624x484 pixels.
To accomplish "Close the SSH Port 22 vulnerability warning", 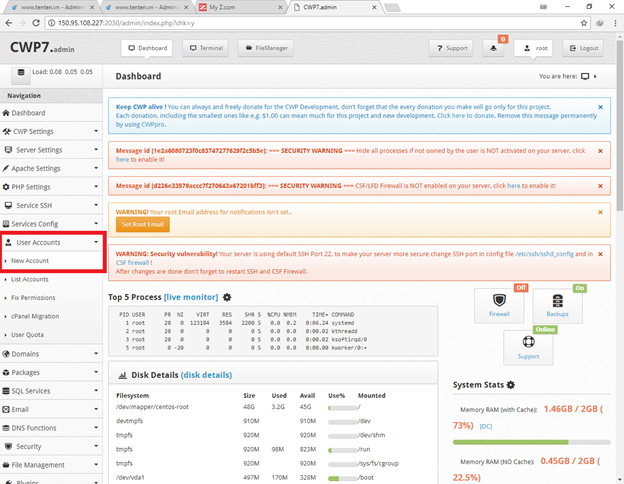I will pyautogui.click(x=601, y=254).
